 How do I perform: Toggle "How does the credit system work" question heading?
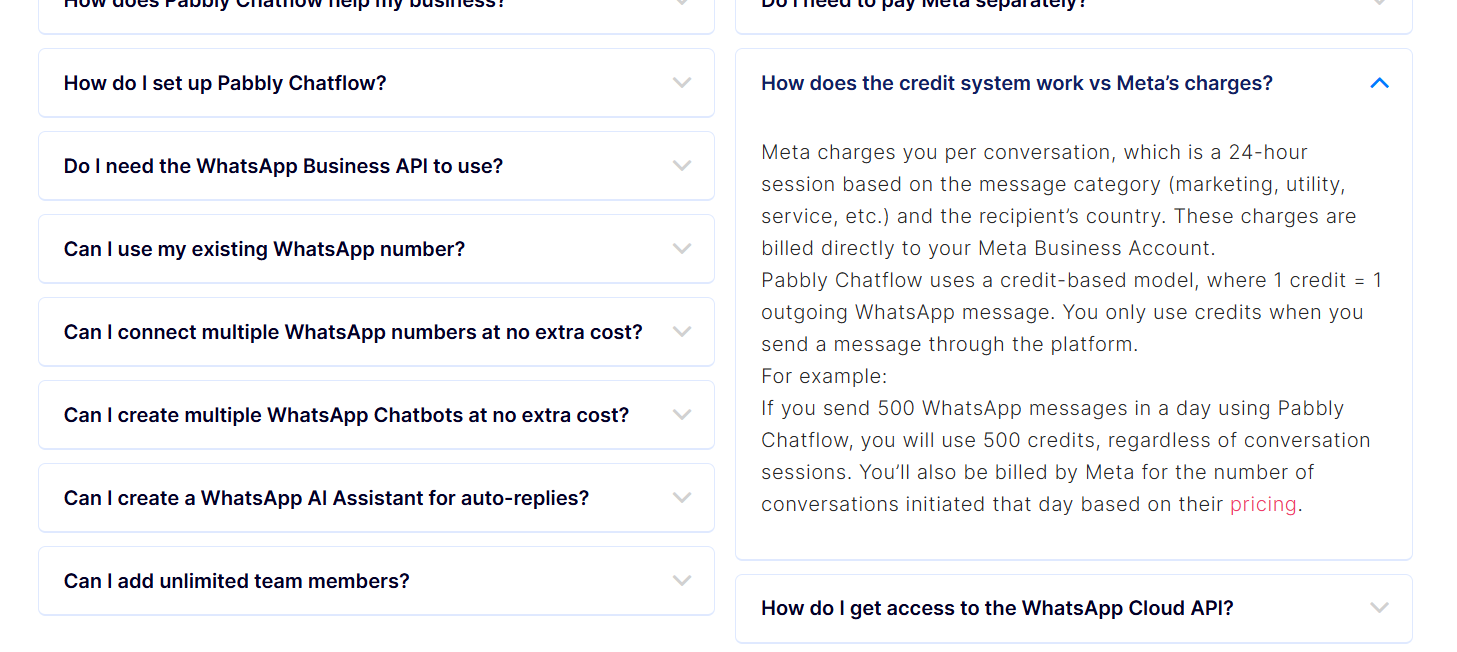(1016, 83)
